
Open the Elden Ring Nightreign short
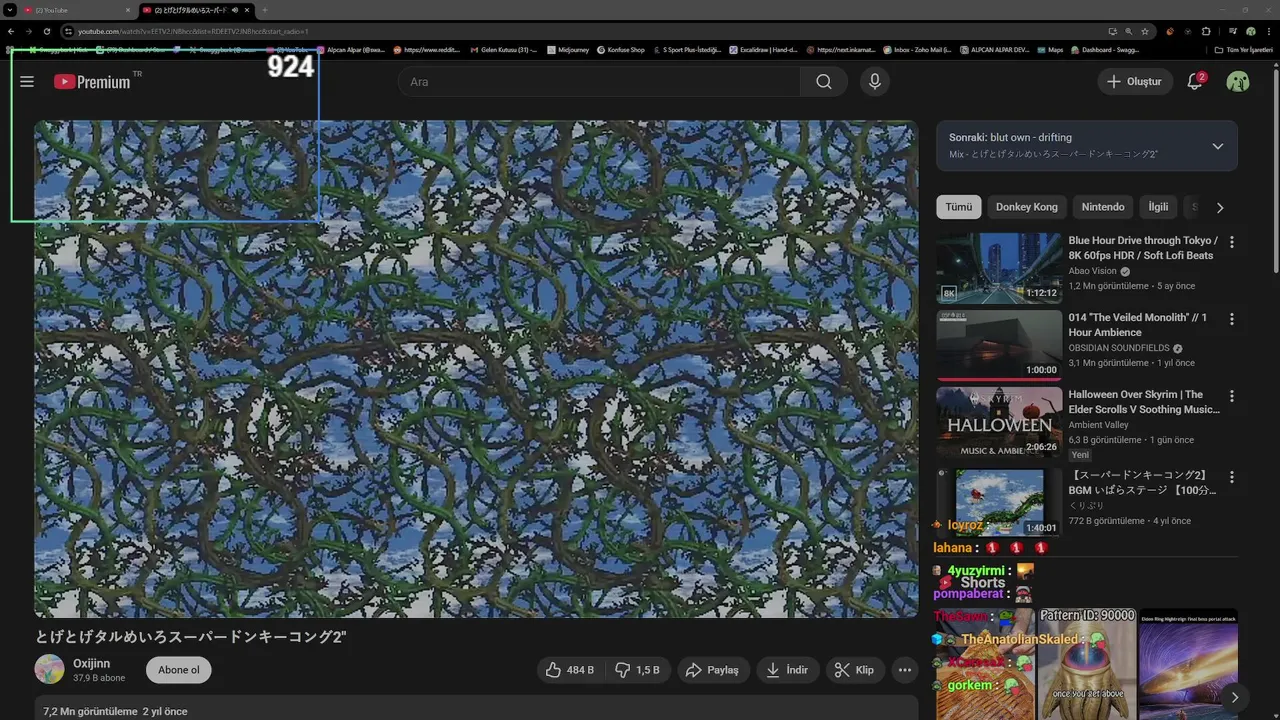(1188, 664)
